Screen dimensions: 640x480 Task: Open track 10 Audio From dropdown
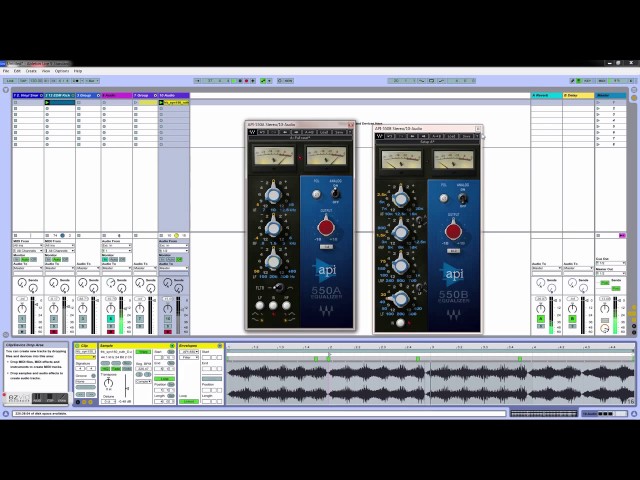173,246
